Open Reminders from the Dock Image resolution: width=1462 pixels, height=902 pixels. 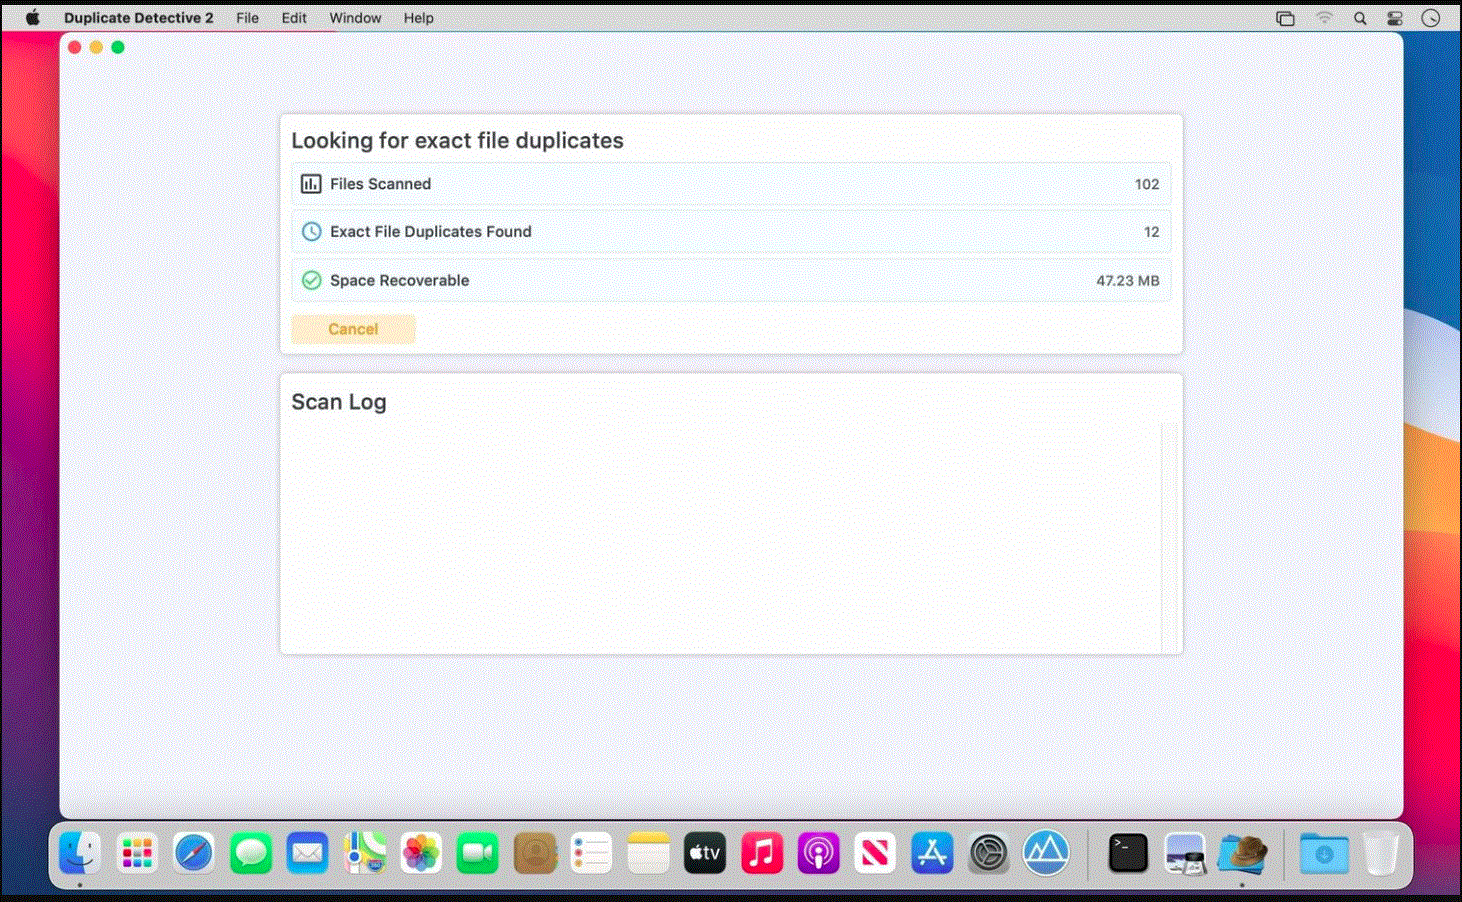coord(591,854)
